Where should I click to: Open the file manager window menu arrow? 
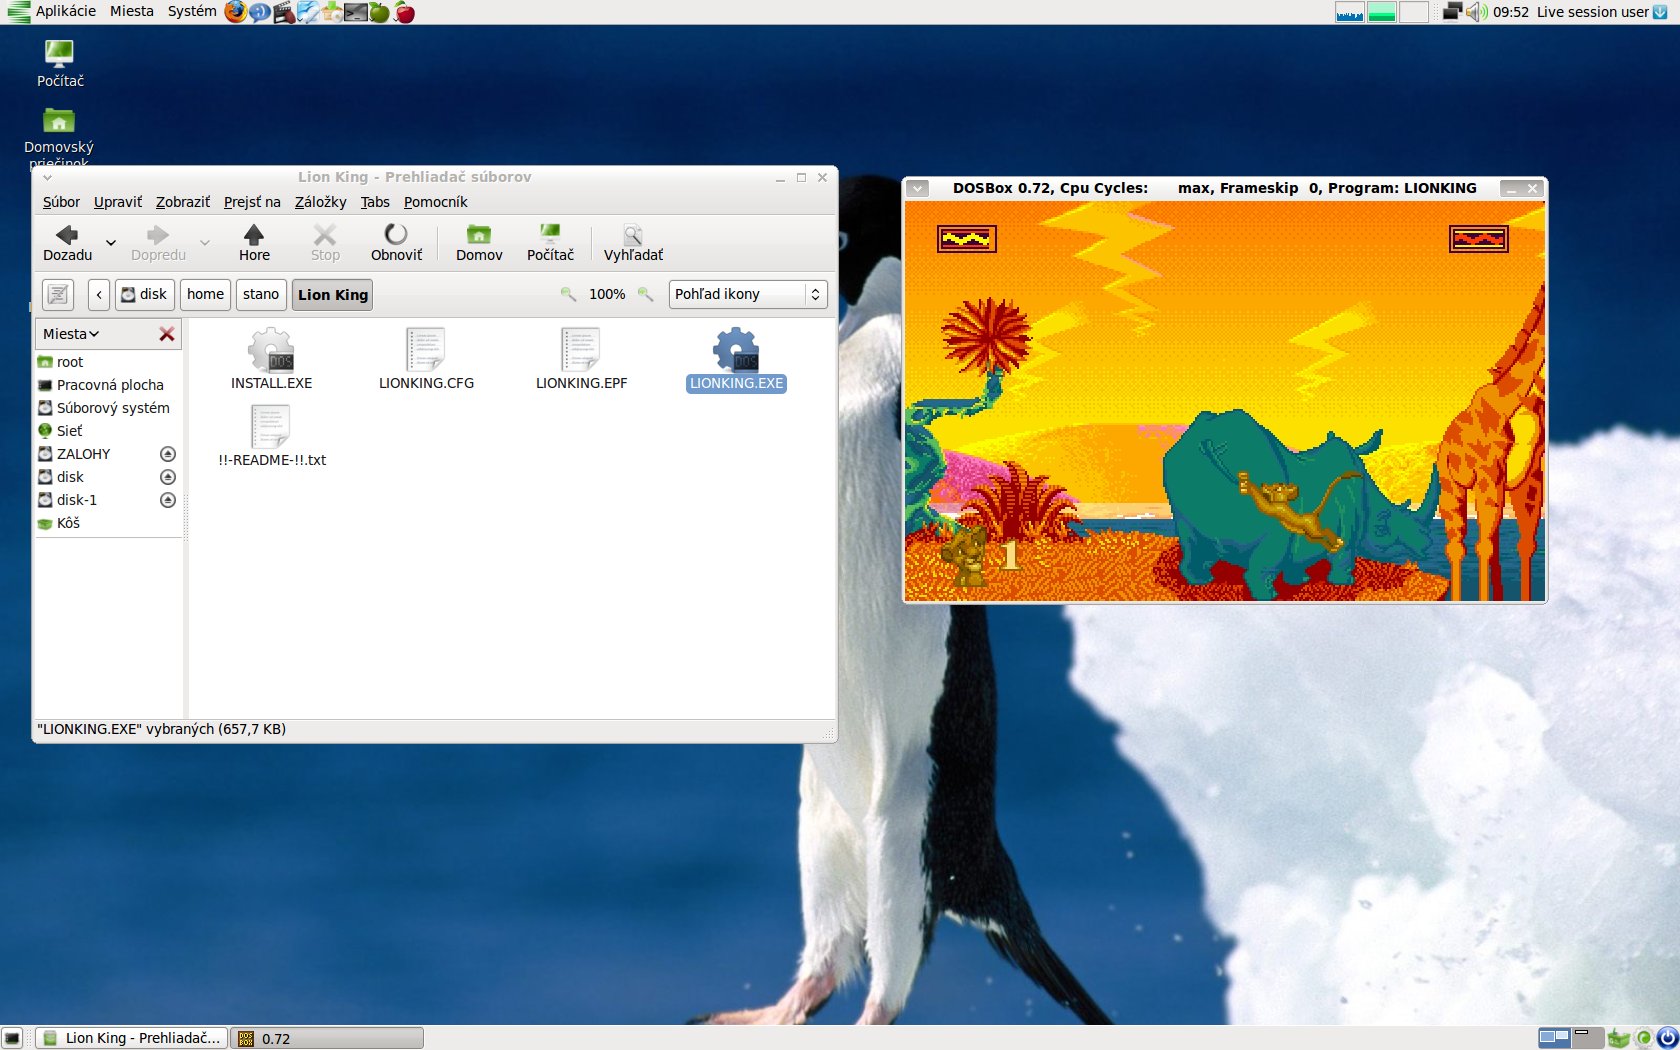point(47,178)
